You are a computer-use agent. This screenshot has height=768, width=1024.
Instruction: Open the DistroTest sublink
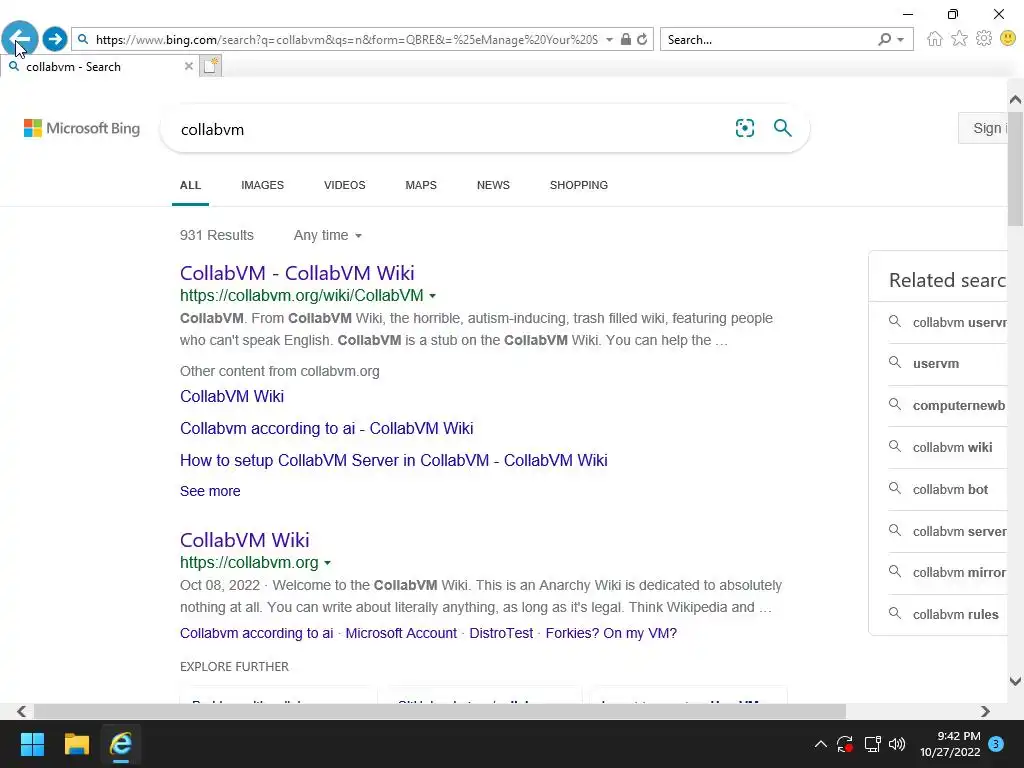coord(501,633)
